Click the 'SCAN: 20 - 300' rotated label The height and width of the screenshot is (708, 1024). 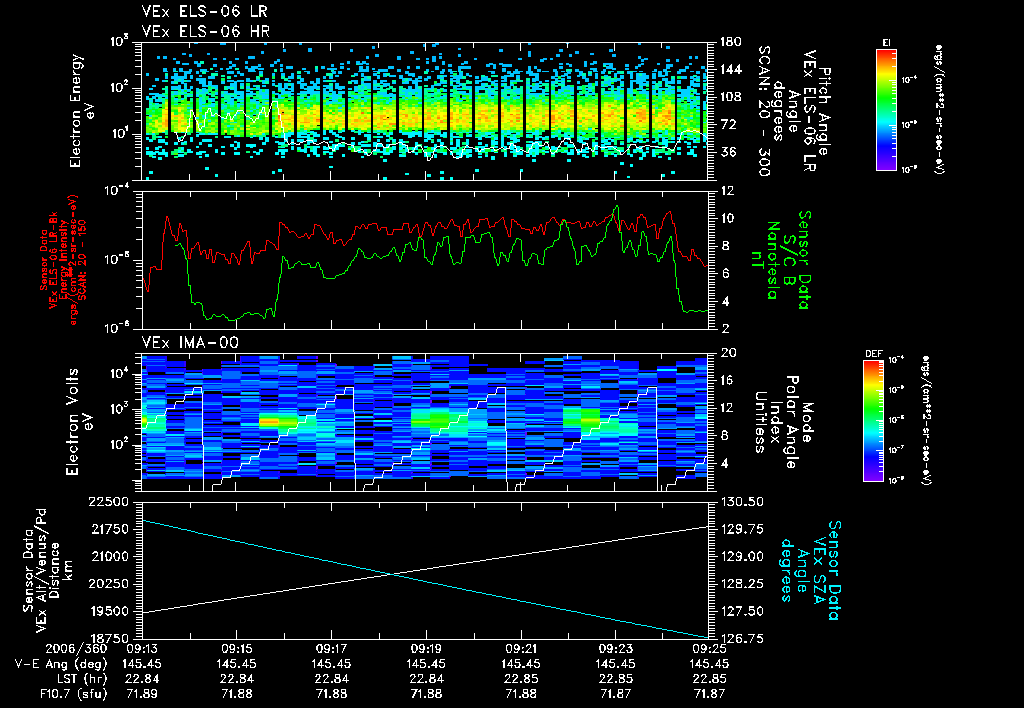(763, 111)
